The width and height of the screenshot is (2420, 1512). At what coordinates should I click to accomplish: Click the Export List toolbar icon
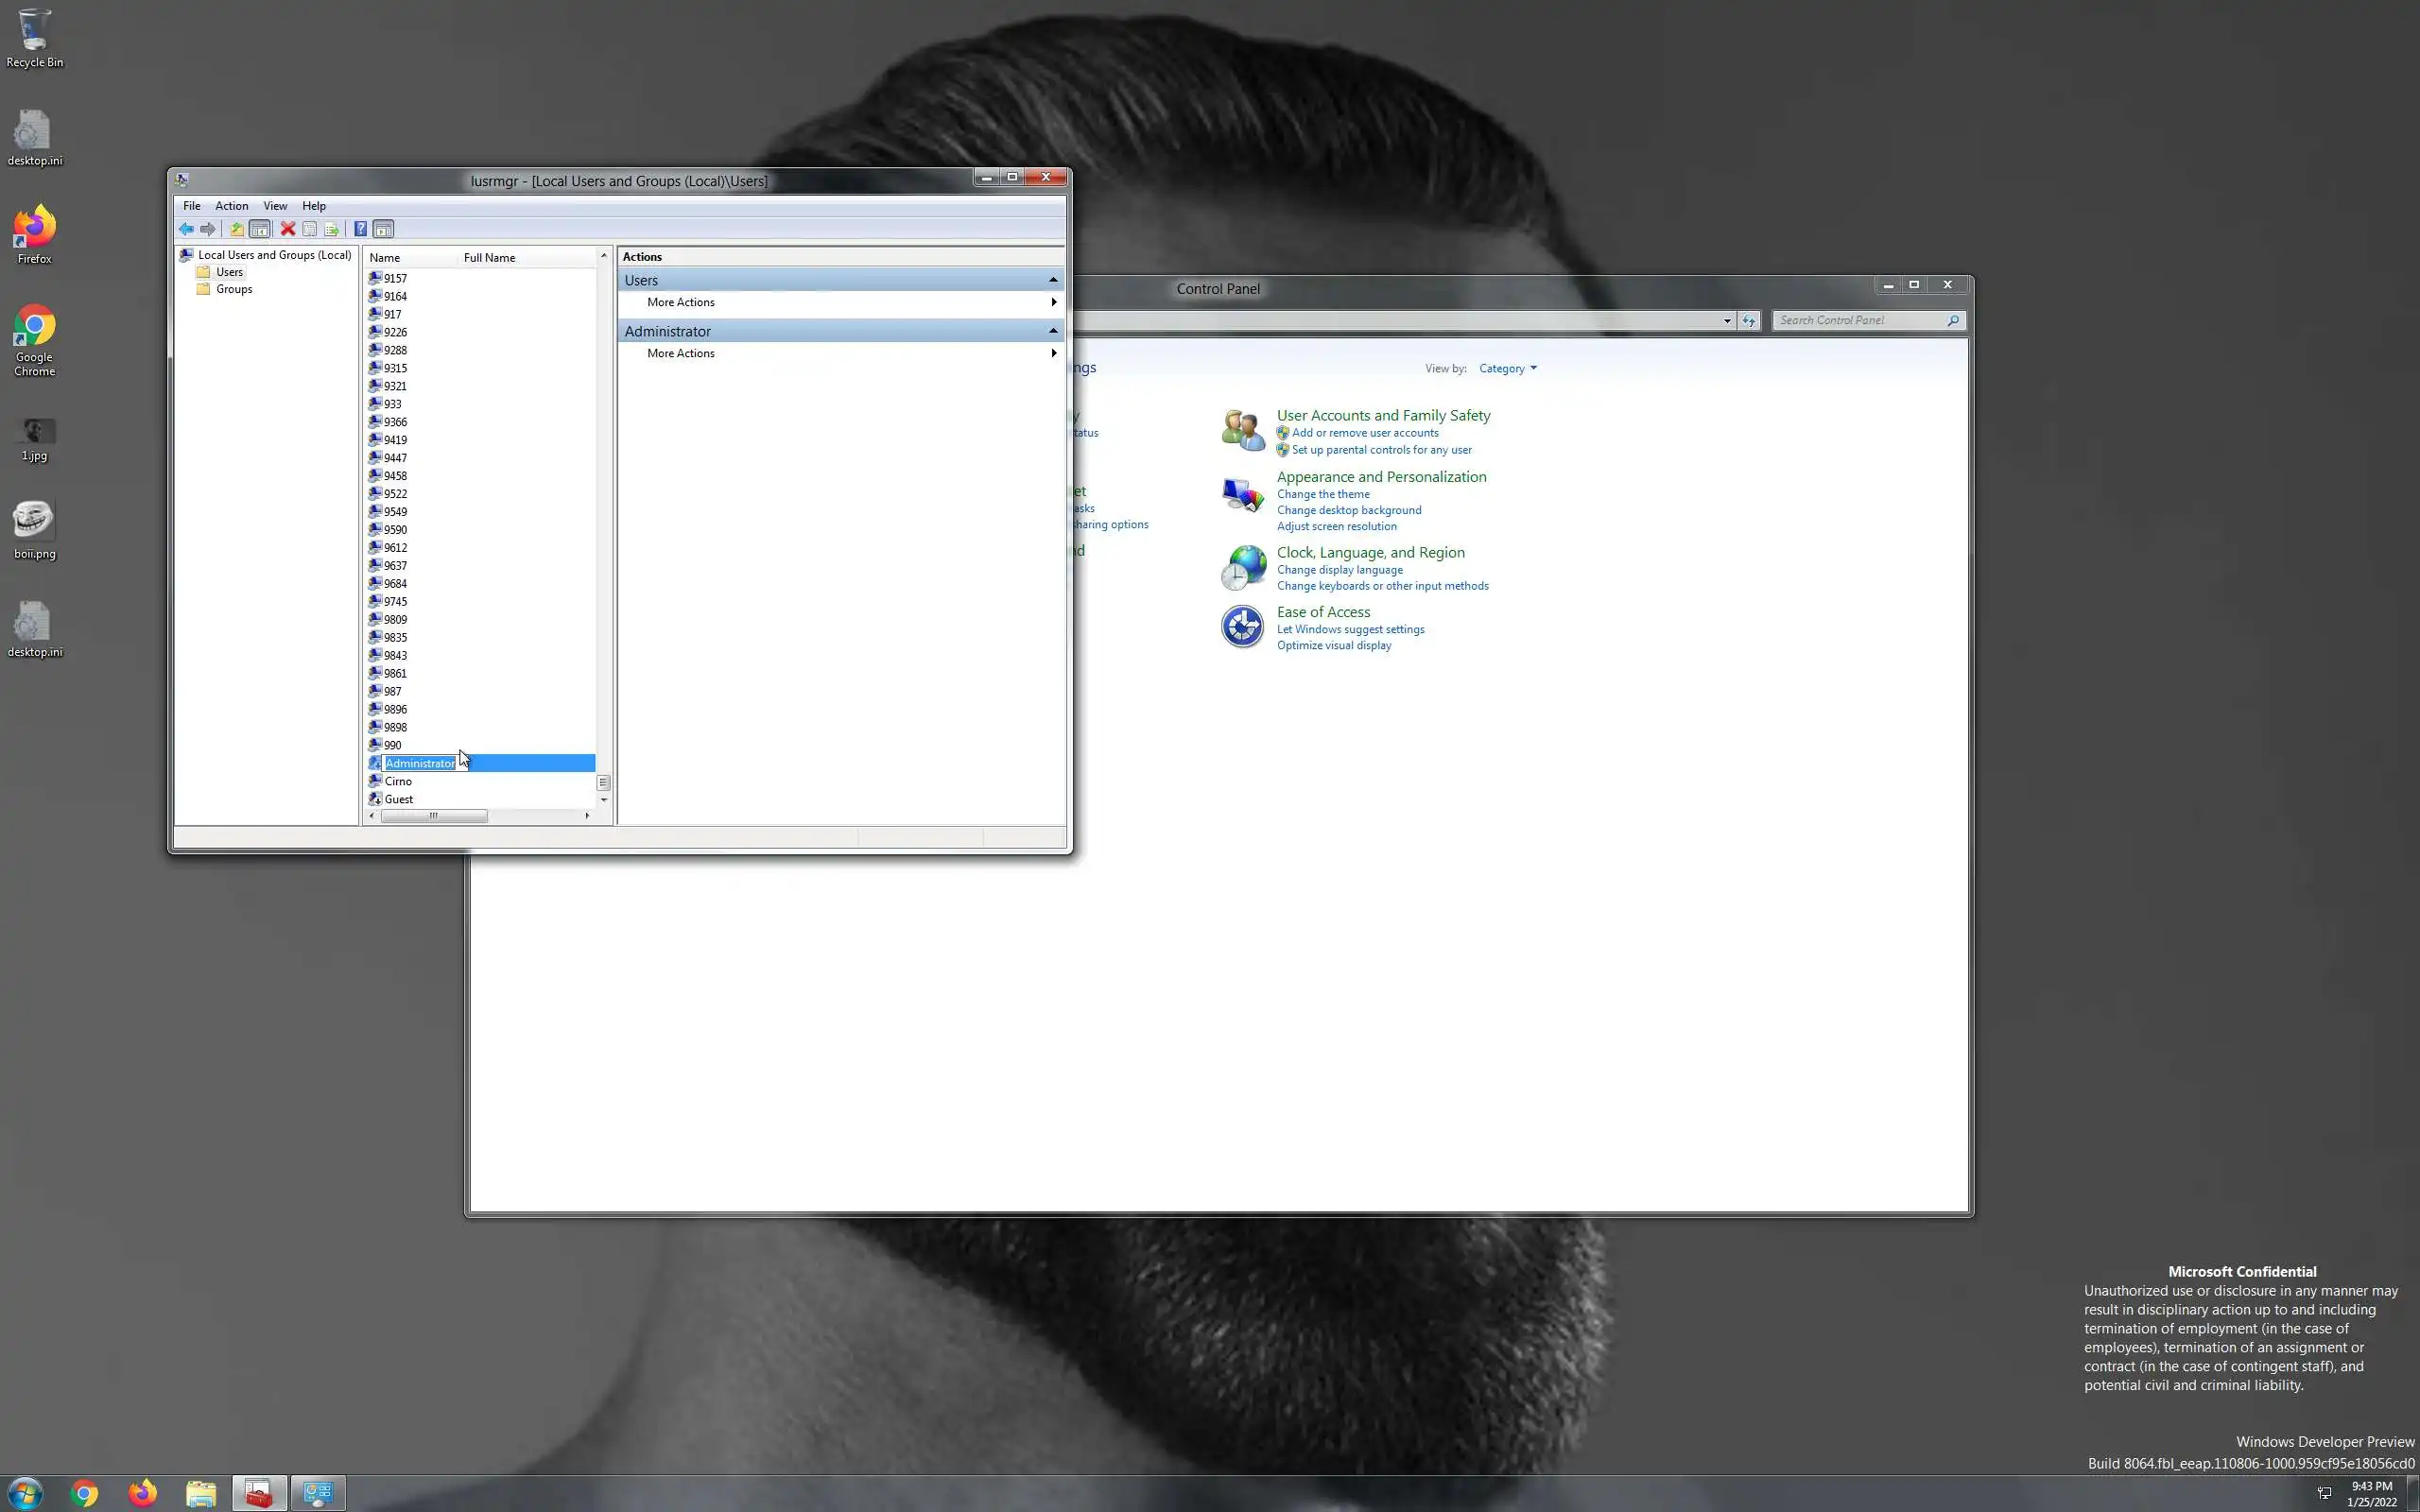[x=332, y=229]
